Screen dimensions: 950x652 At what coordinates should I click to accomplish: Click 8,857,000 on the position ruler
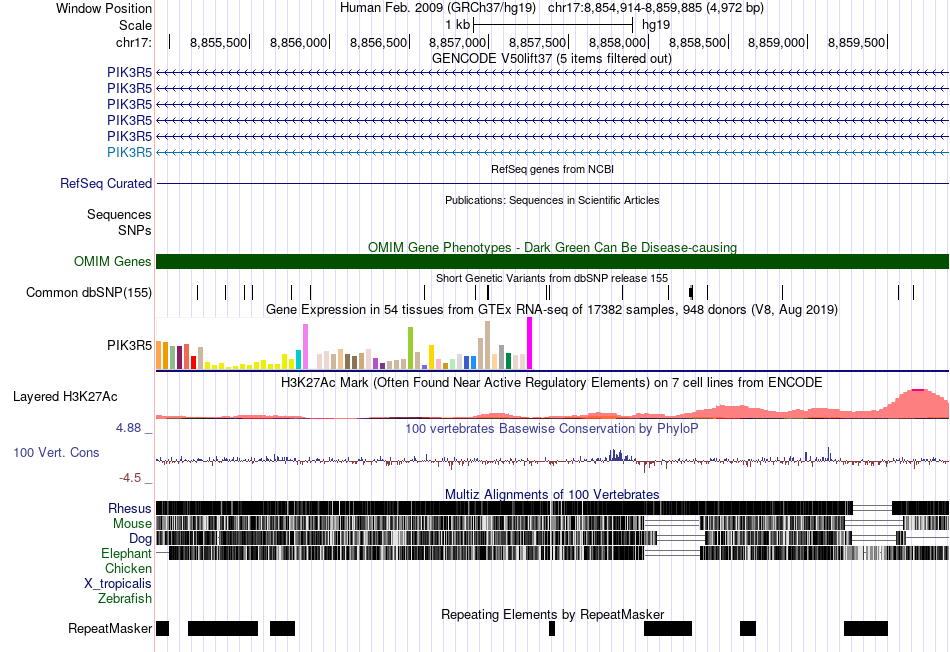point(457,42)
